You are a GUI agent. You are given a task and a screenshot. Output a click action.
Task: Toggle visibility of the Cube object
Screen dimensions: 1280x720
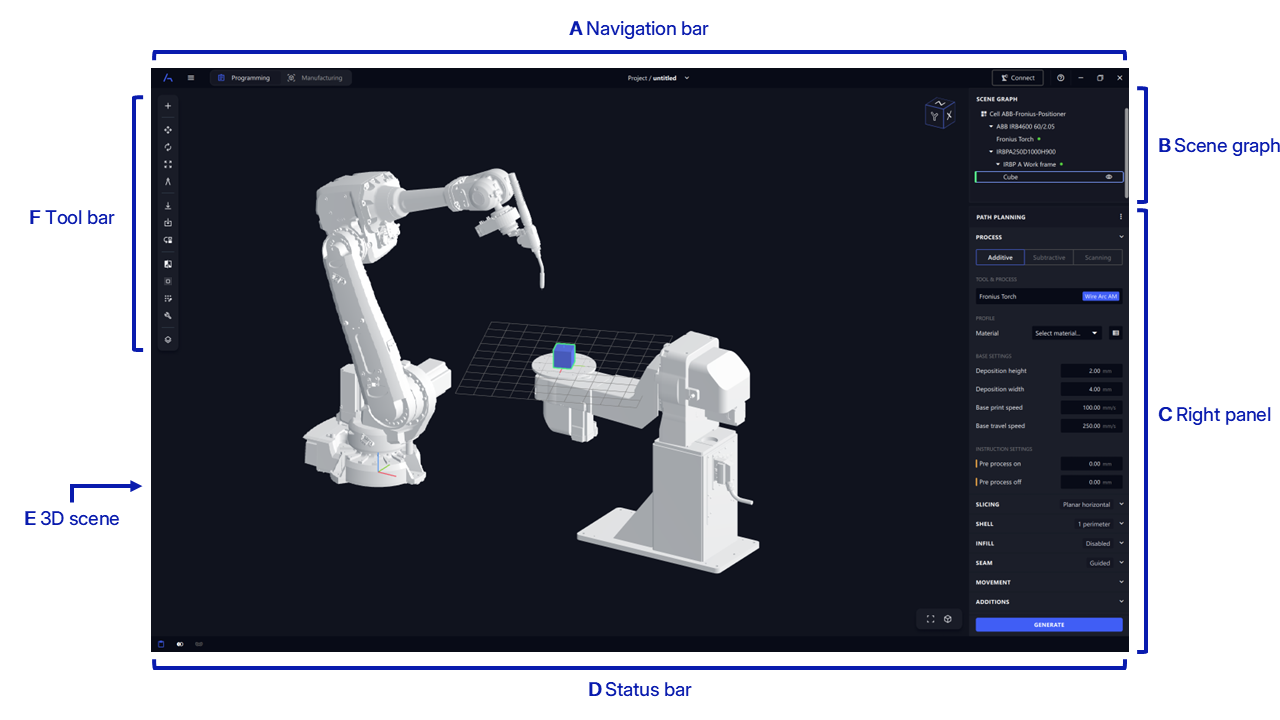[1108, 177]
